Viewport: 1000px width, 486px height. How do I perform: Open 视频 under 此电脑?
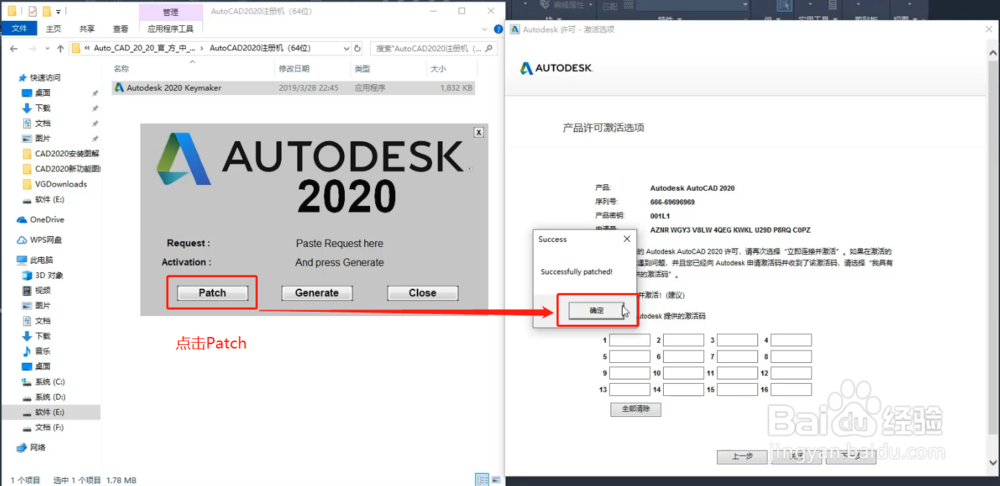point(43,291)
